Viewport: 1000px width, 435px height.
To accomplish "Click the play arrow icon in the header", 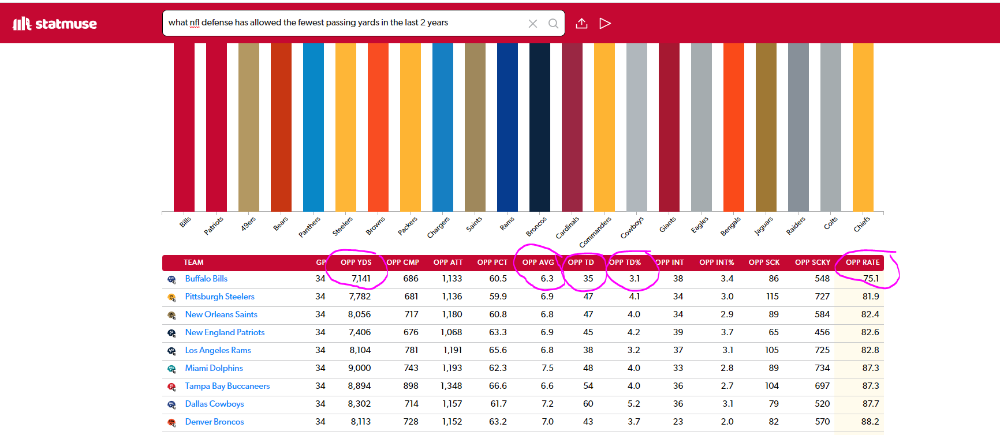I will click(605, 24).
